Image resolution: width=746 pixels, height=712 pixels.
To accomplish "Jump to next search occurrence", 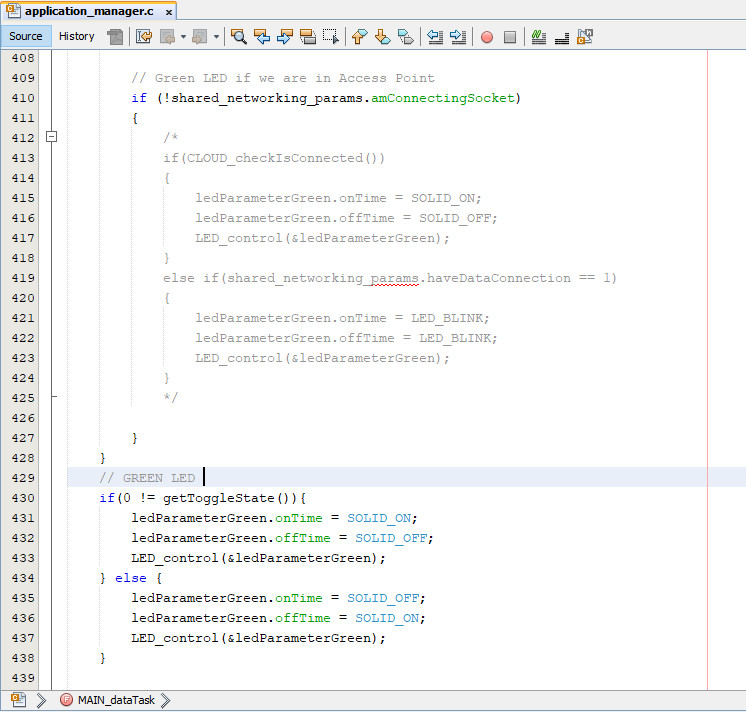I will coord(285,37).
